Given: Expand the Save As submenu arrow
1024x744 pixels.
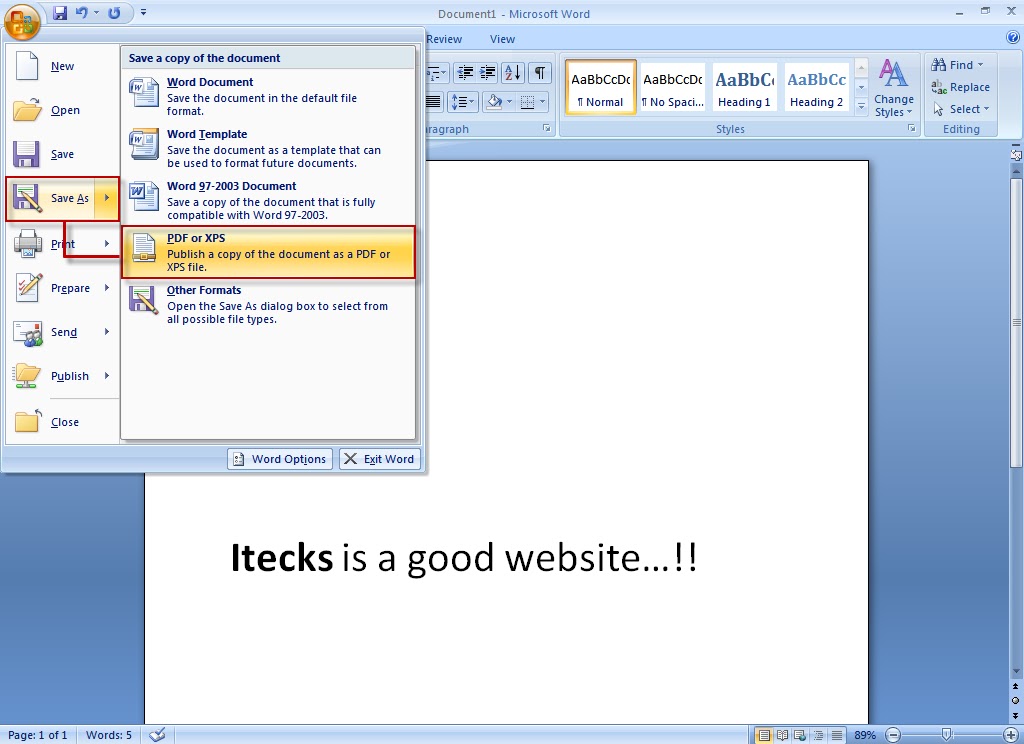Looking at the screenshot, I should coord(107,198).
